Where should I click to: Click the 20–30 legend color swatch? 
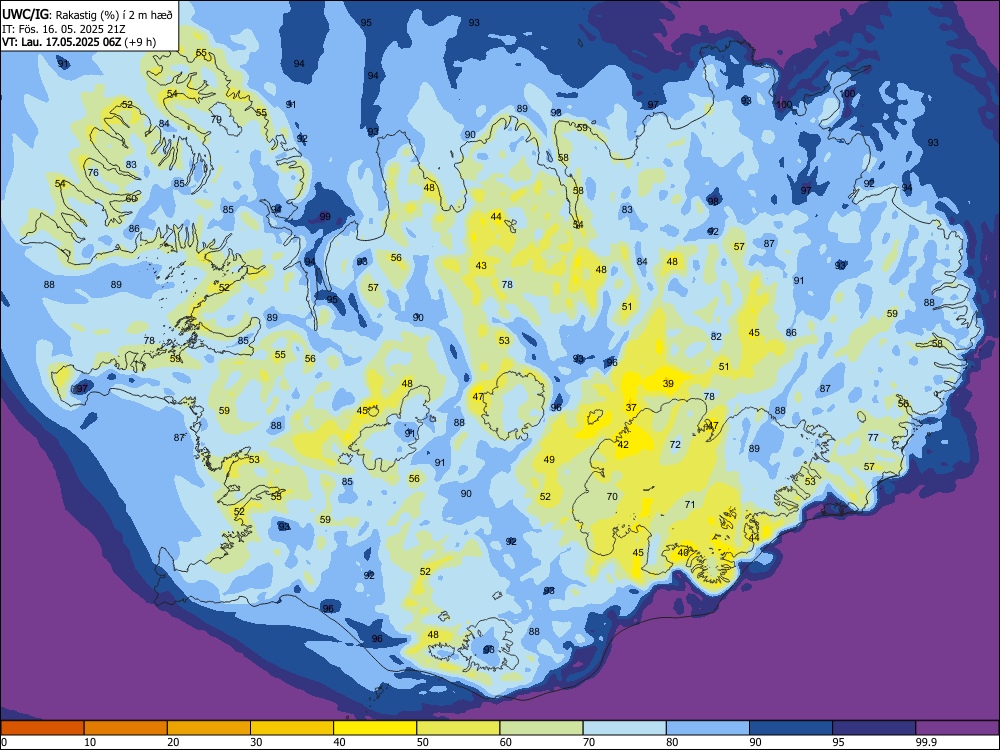[209, 728]
